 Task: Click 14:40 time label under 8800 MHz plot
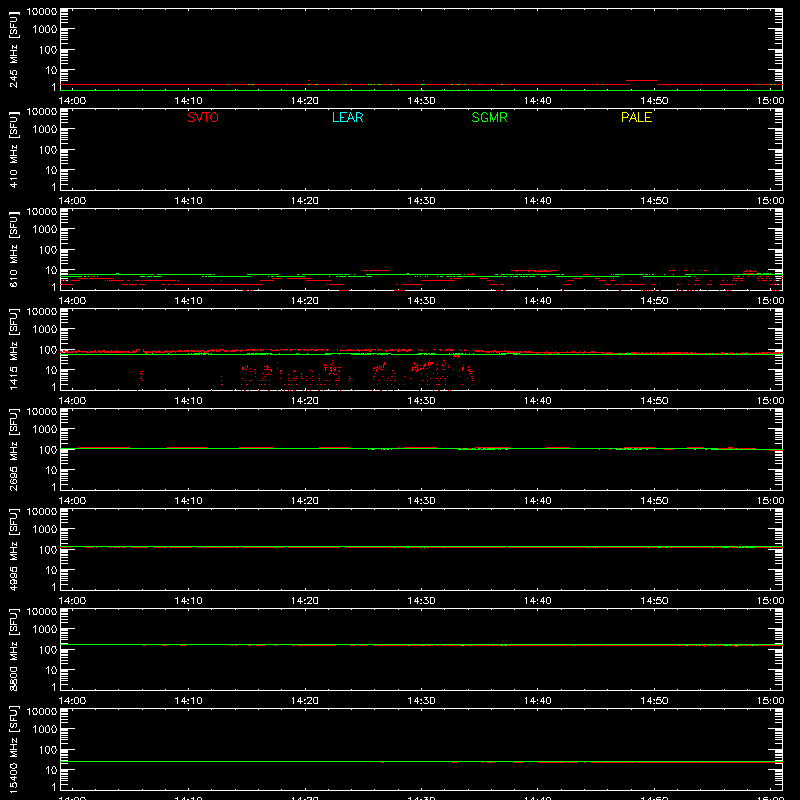(537, 701)
